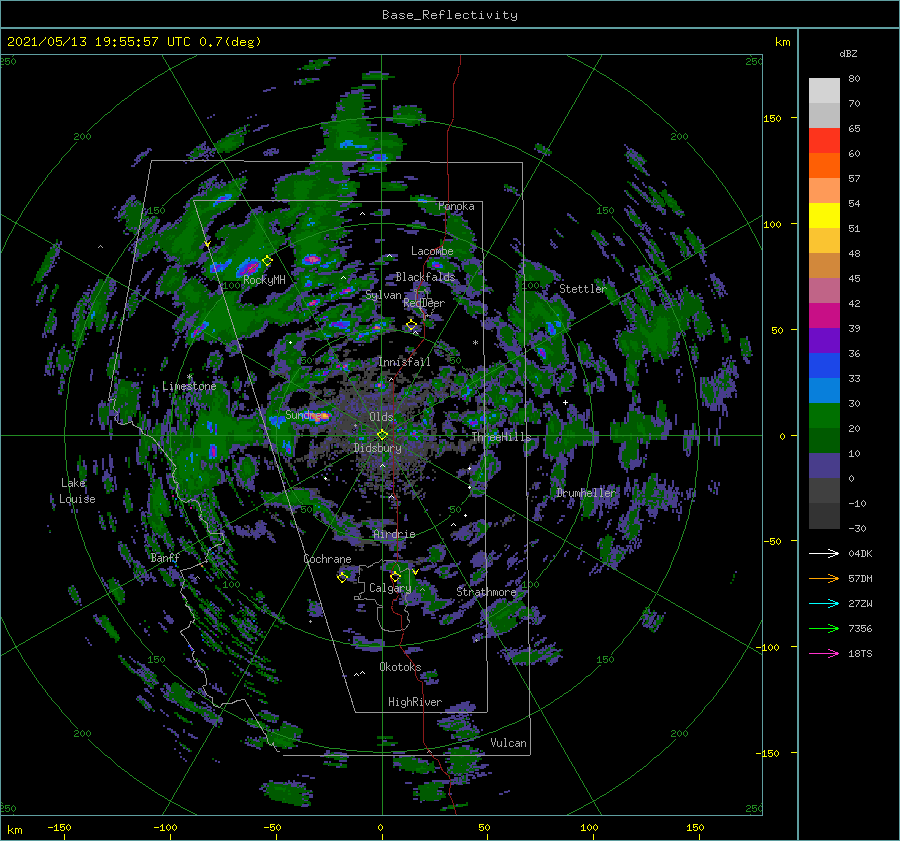The width and height of the screenshot is (900, 841).
Task: Click the timestamp 2021/05/13 19:55:57 UTC
Action: click(99, 42)
